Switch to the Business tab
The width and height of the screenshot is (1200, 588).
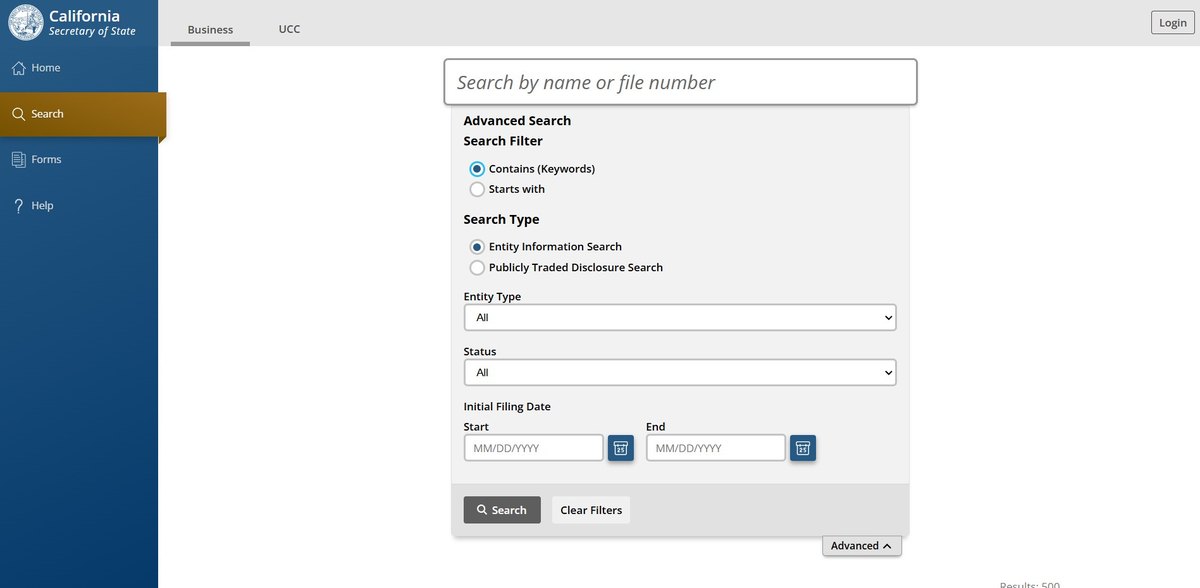pos(210,29)
